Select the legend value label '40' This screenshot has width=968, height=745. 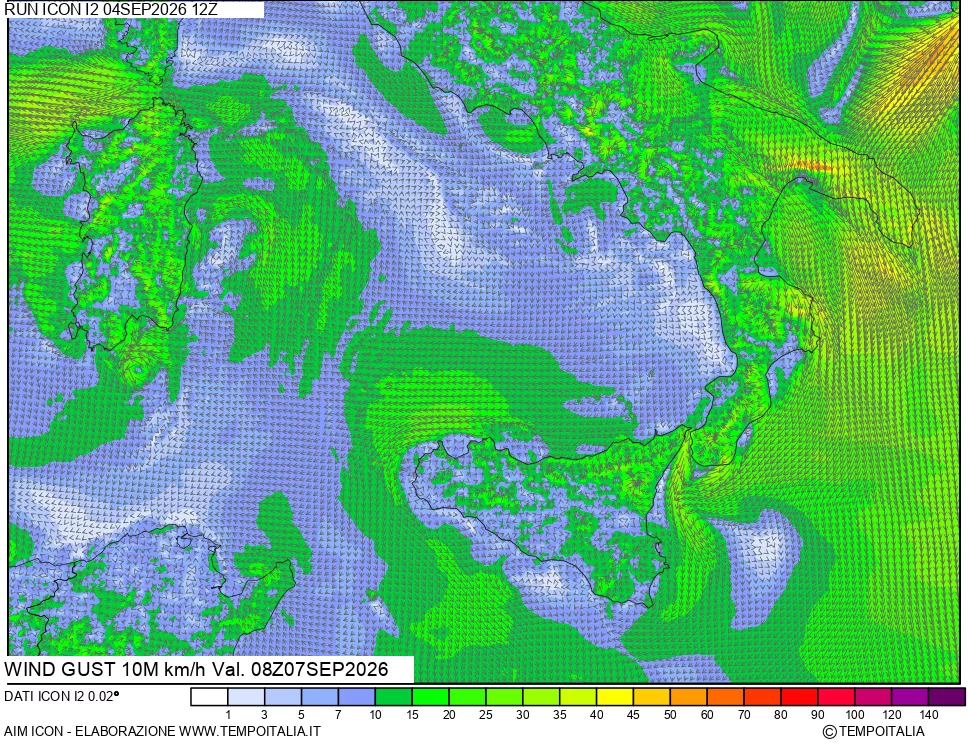tap(596, 715)
